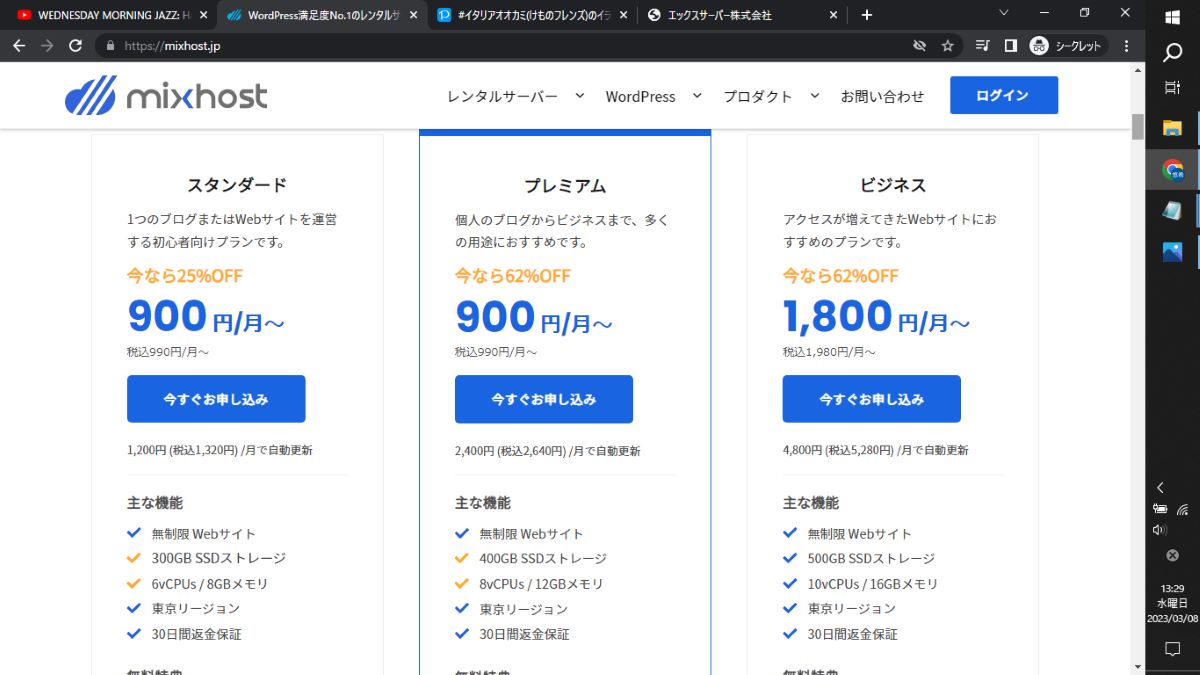Click the clock showing 13:29
Image resolution: width=1200 pixels, height=675 pixels.
point(1173,588)
